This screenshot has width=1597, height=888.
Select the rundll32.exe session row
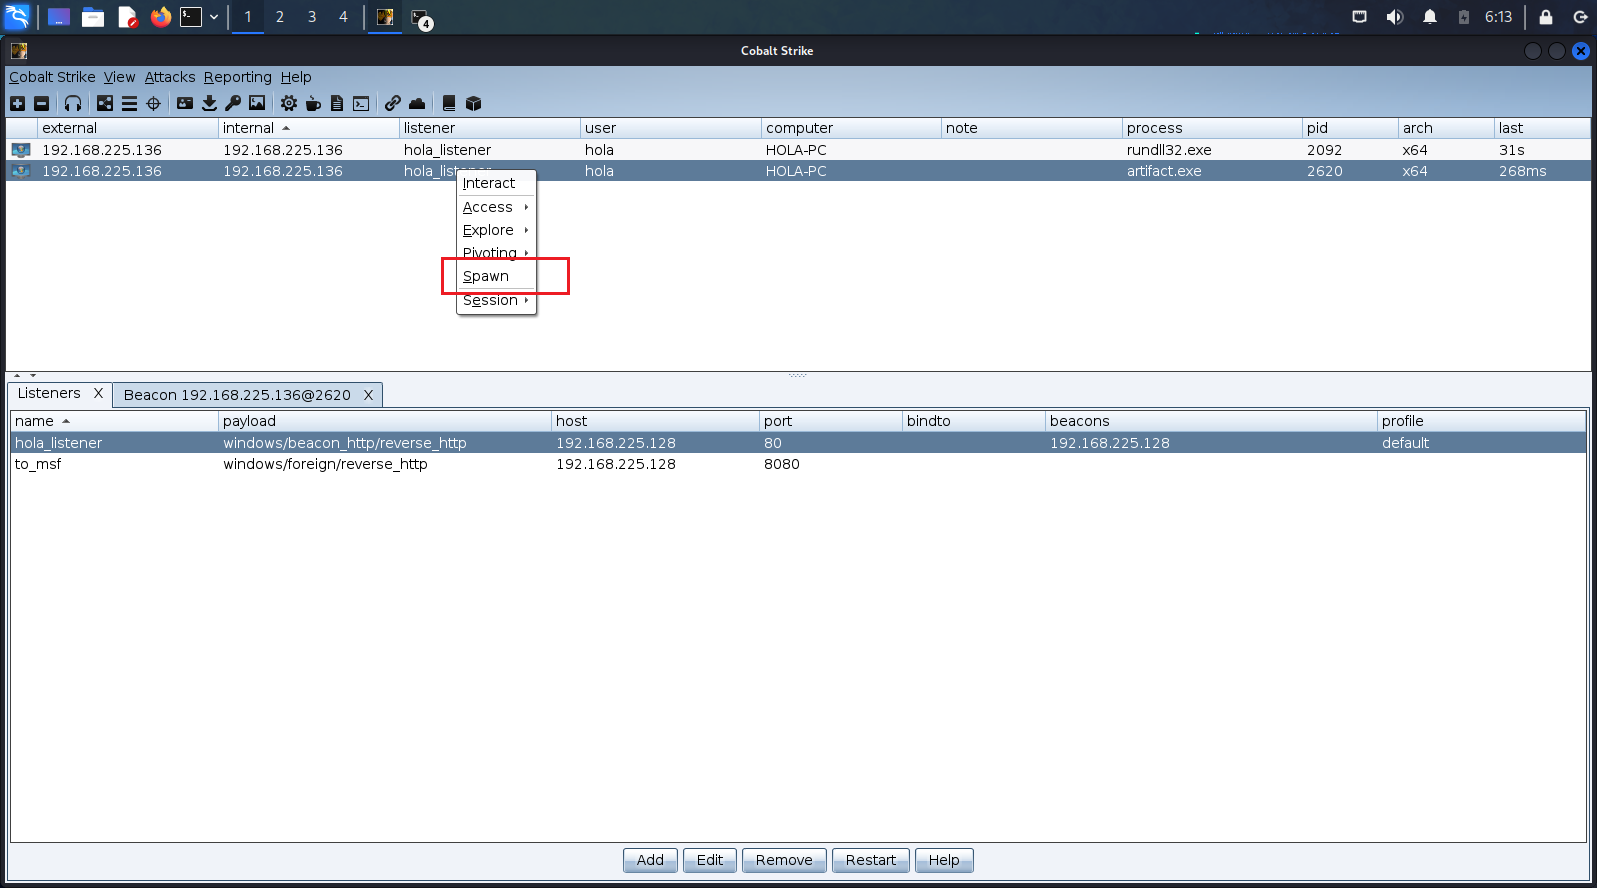[x=798, y=150]
